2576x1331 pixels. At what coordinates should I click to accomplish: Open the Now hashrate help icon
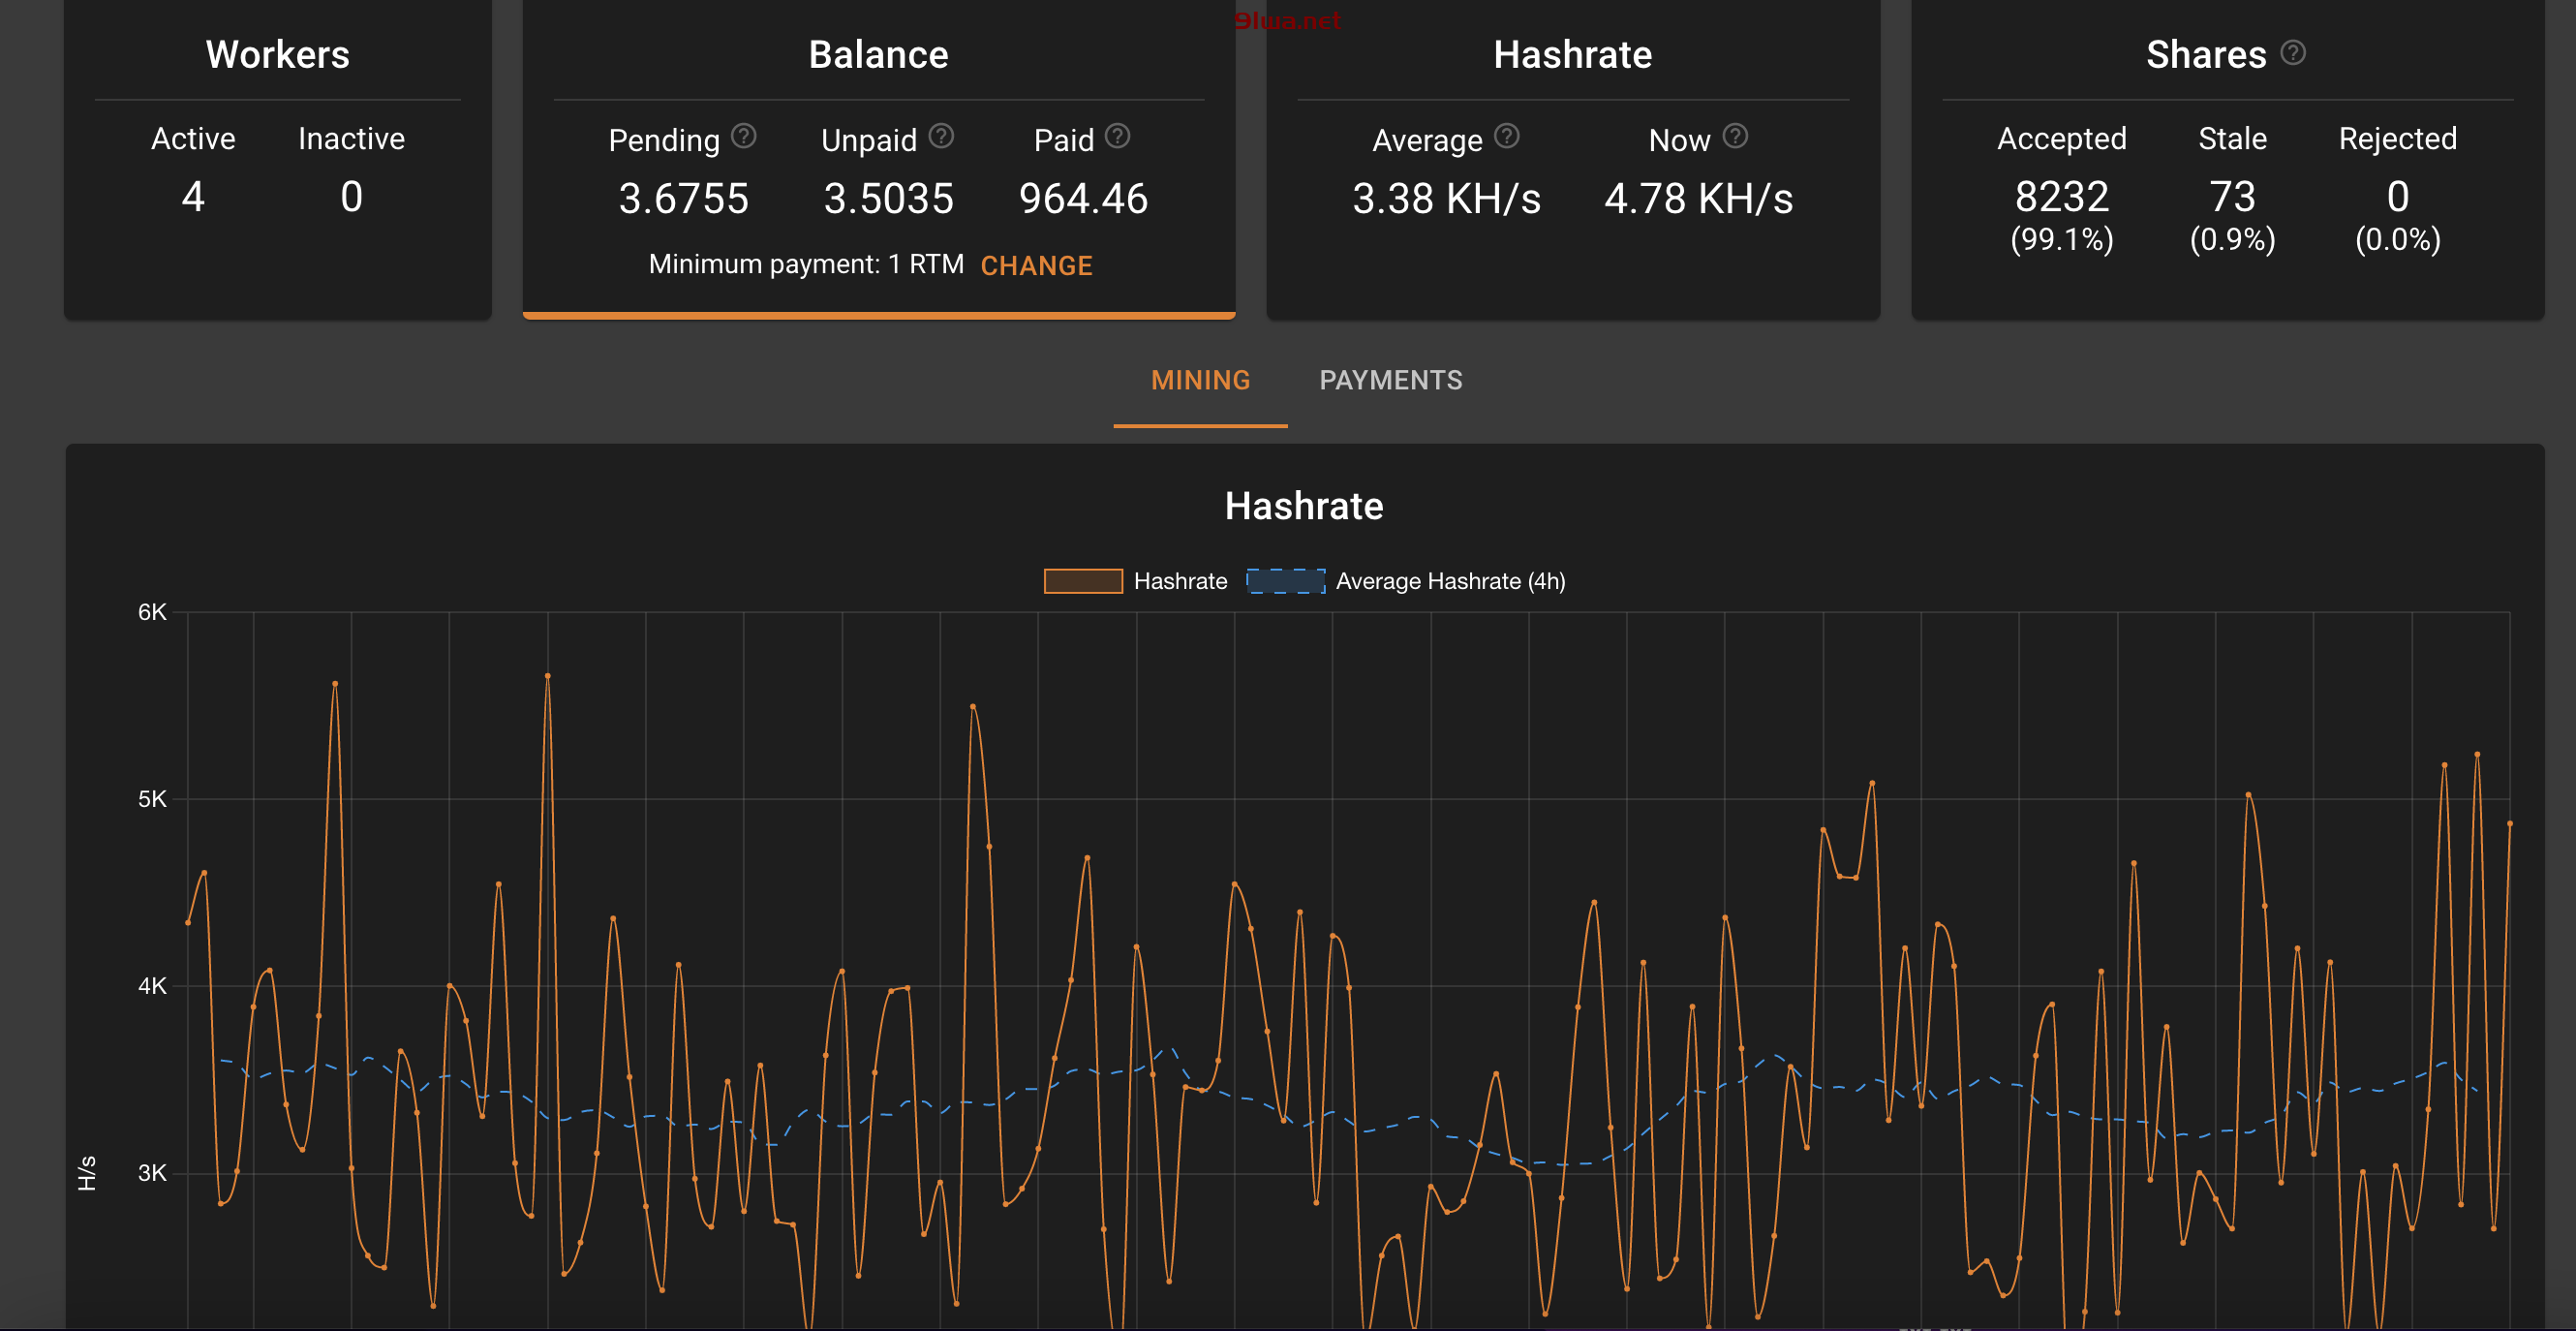[1735, 135]
